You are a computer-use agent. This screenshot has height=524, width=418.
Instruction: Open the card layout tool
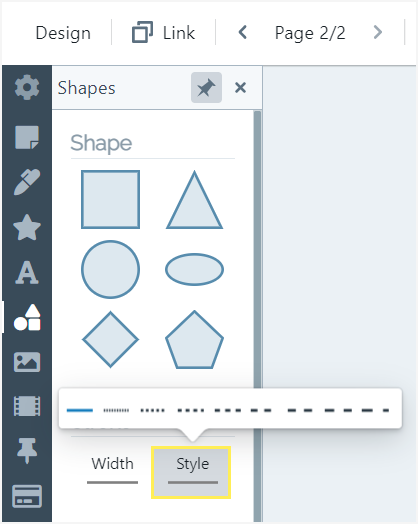[x=27, y=496]
